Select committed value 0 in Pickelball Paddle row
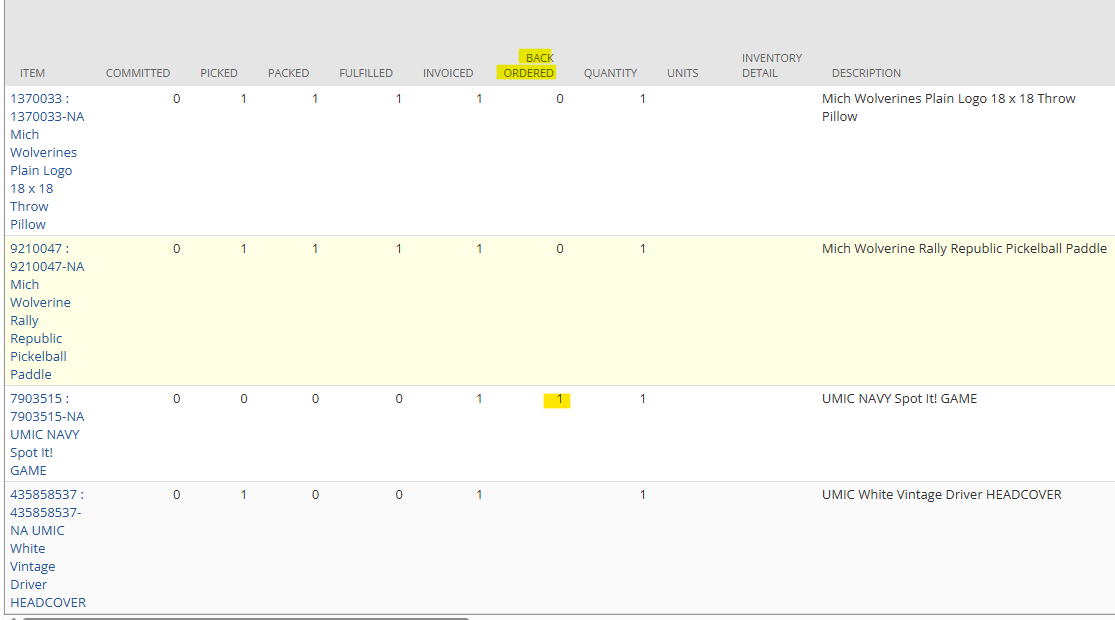The image size is (1115, 620). (176, 249)
